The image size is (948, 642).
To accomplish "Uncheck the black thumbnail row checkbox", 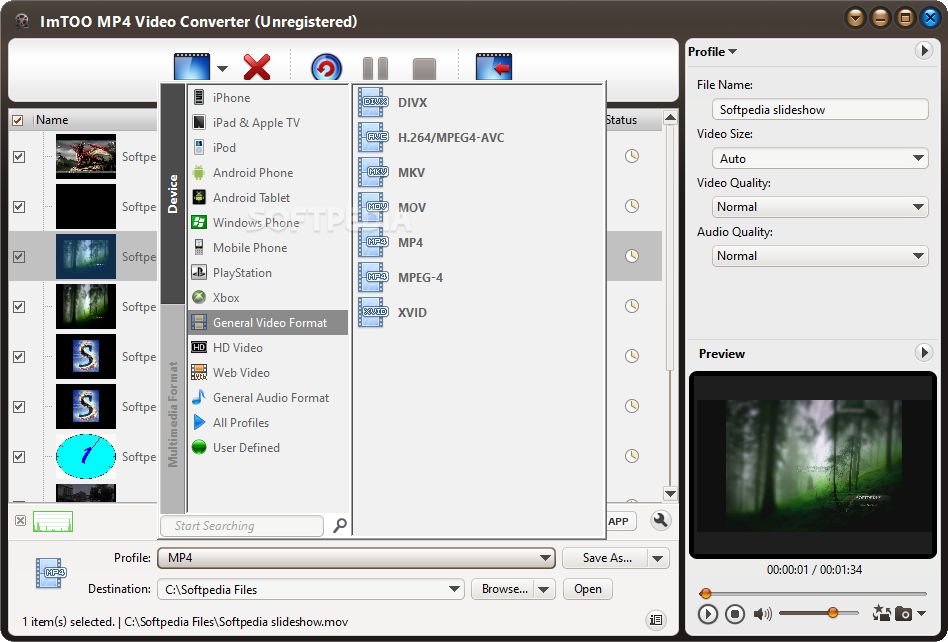I will pos(19,207).
